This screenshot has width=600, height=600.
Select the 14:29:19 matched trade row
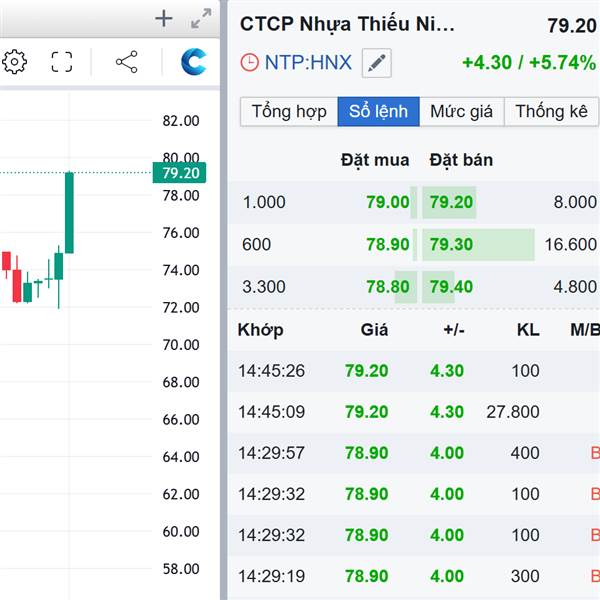414,576
